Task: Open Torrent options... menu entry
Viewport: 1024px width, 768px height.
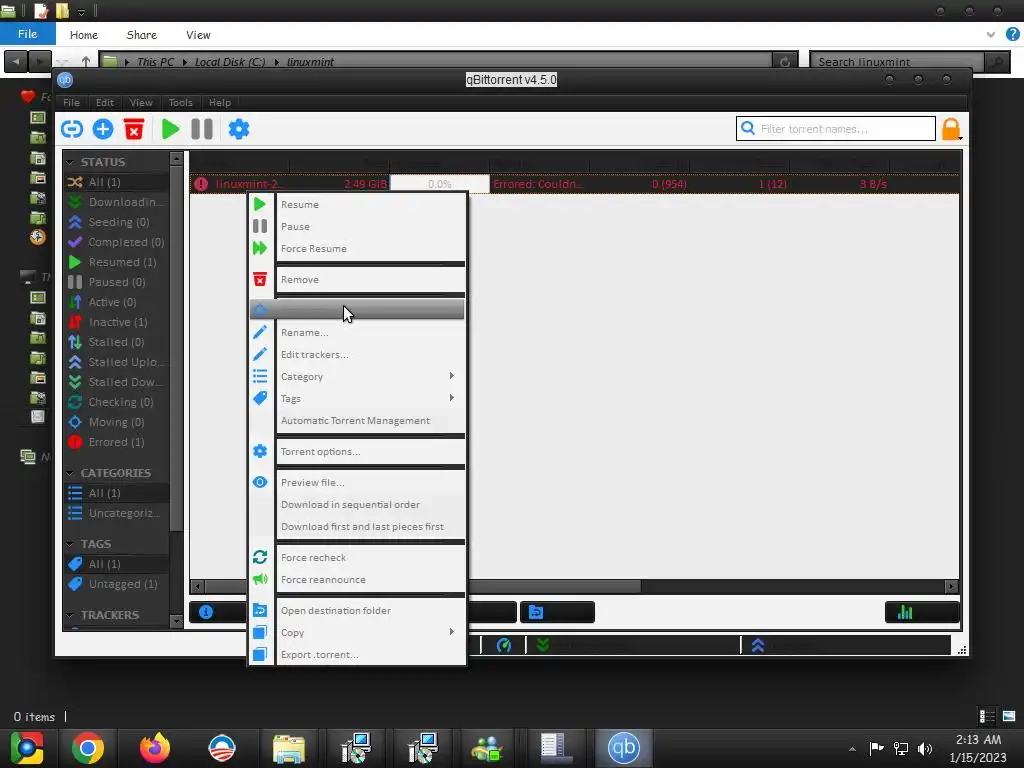Action: pos(357,451)
